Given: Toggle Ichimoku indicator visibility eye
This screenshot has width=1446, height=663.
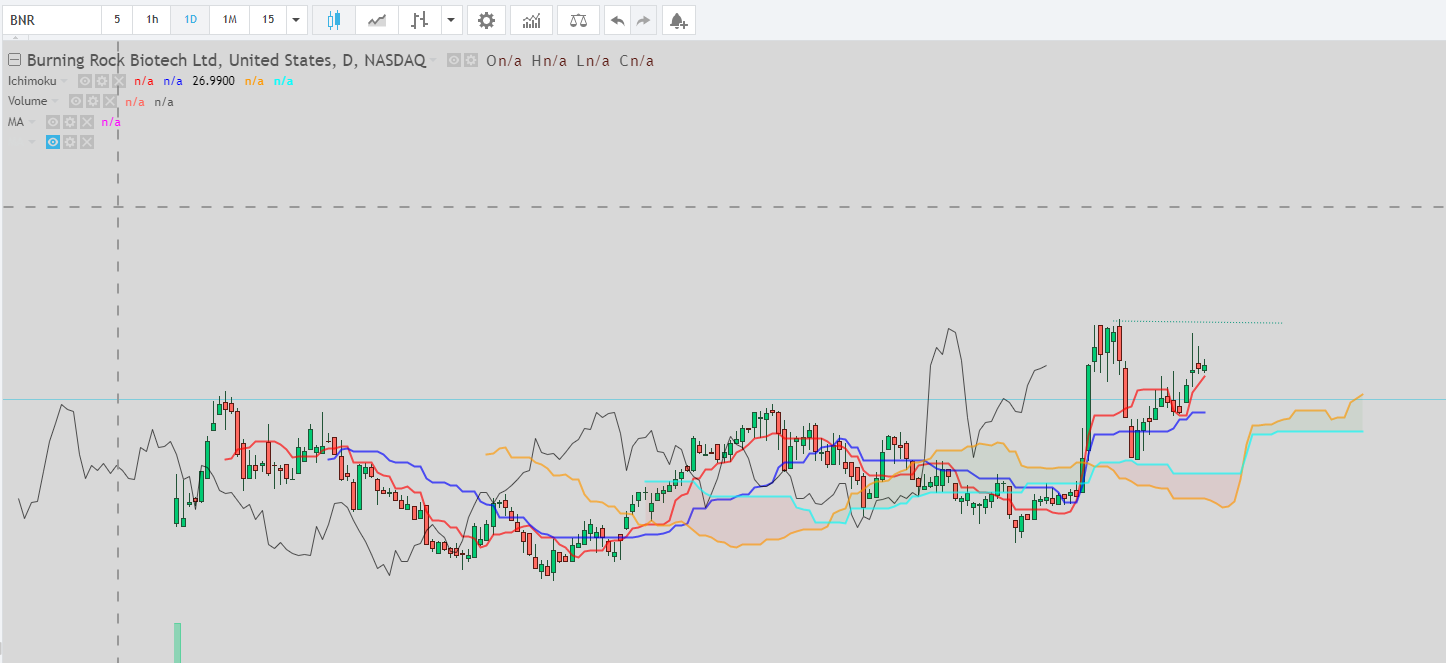Looking at the screenshot, I should point(85,81).
